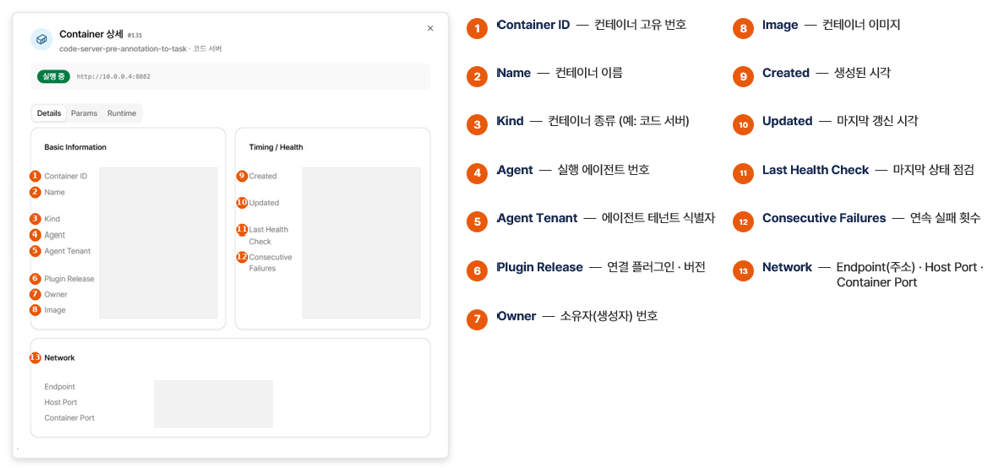Click marker 1 next to Container ID
The image size is (992, 468).
pyautogui.click(x=35, y=176)
